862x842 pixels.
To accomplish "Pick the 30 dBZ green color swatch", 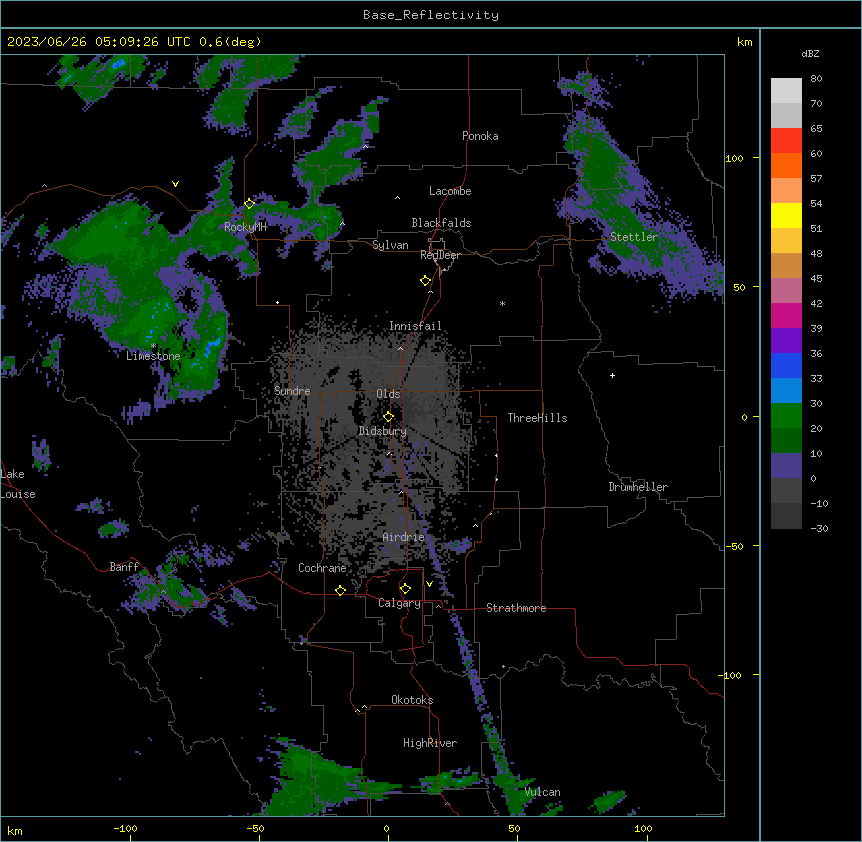I will [786, 416].
